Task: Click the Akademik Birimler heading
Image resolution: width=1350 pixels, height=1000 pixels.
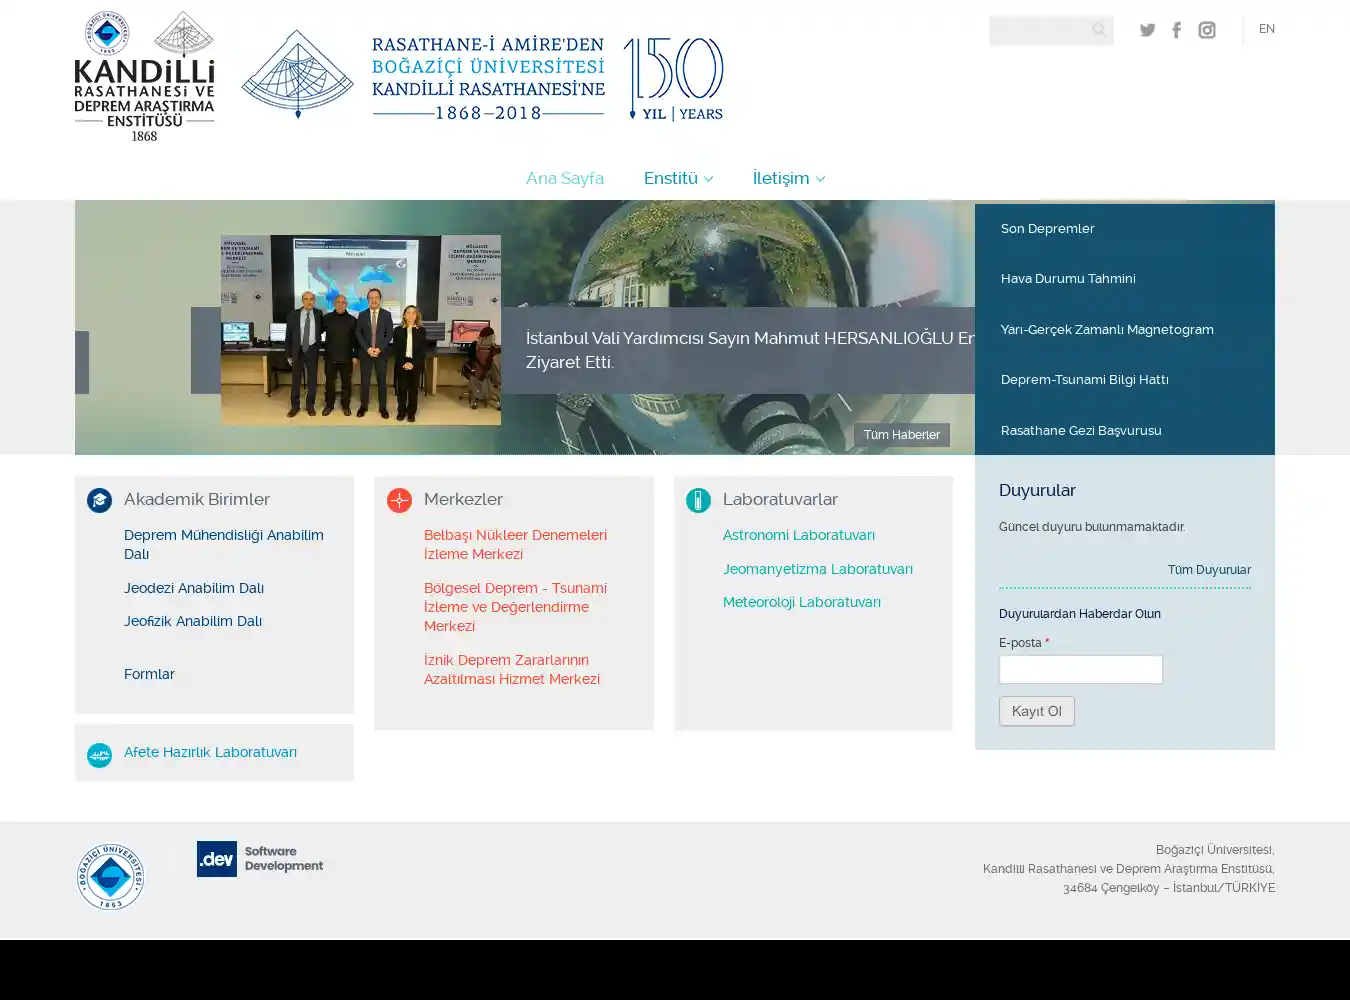Action: [197, 499]
